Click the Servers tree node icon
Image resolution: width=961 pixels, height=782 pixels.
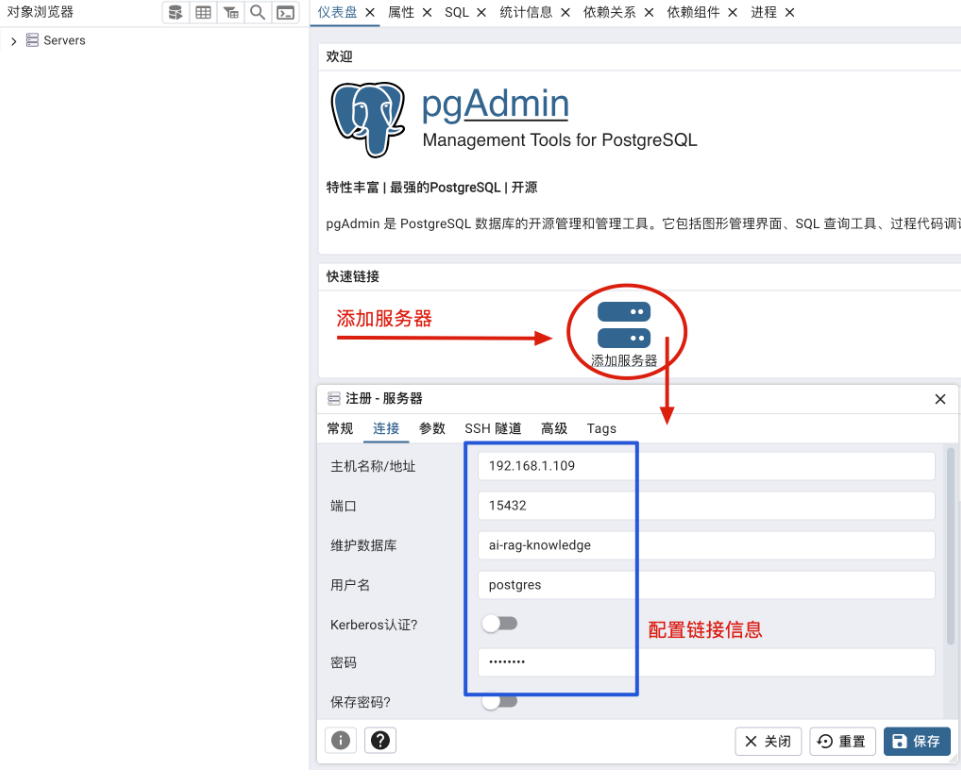pos(32,40)
